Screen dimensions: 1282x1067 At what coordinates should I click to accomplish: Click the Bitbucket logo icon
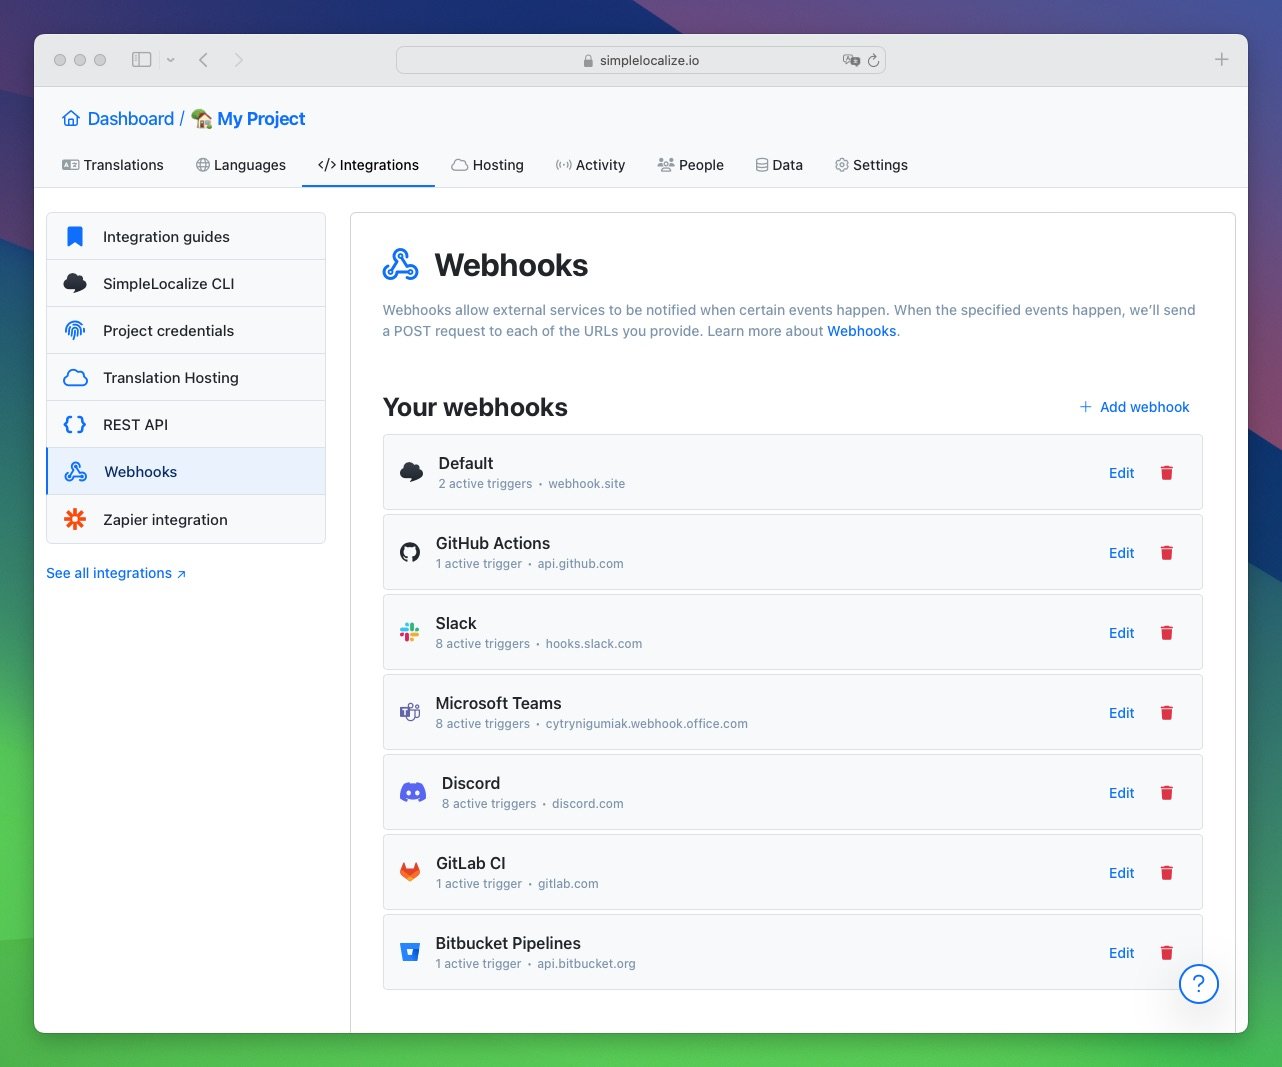coord(410,952)
